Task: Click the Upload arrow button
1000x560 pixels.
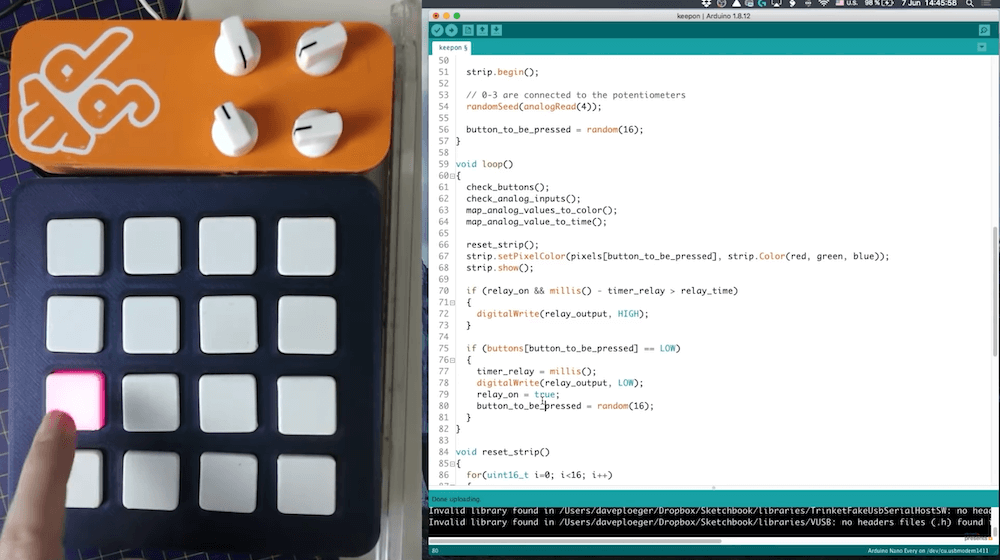Action: point(452,30)
